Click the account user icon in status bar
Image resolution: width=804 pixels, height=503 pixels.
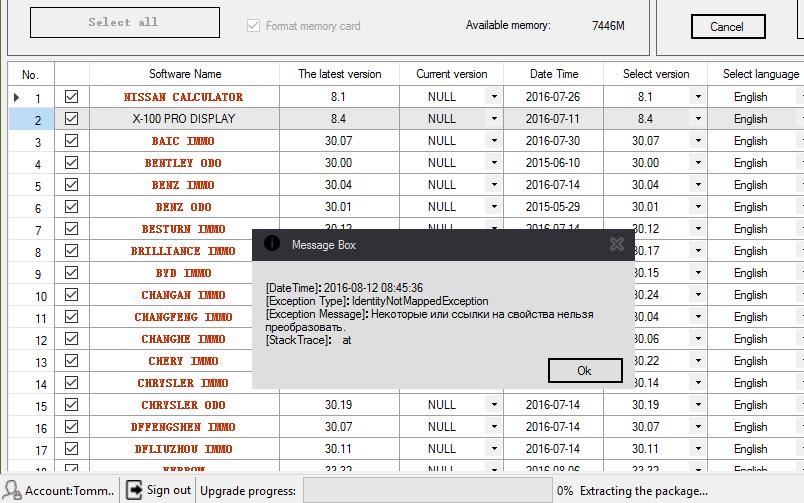(12, 490)
